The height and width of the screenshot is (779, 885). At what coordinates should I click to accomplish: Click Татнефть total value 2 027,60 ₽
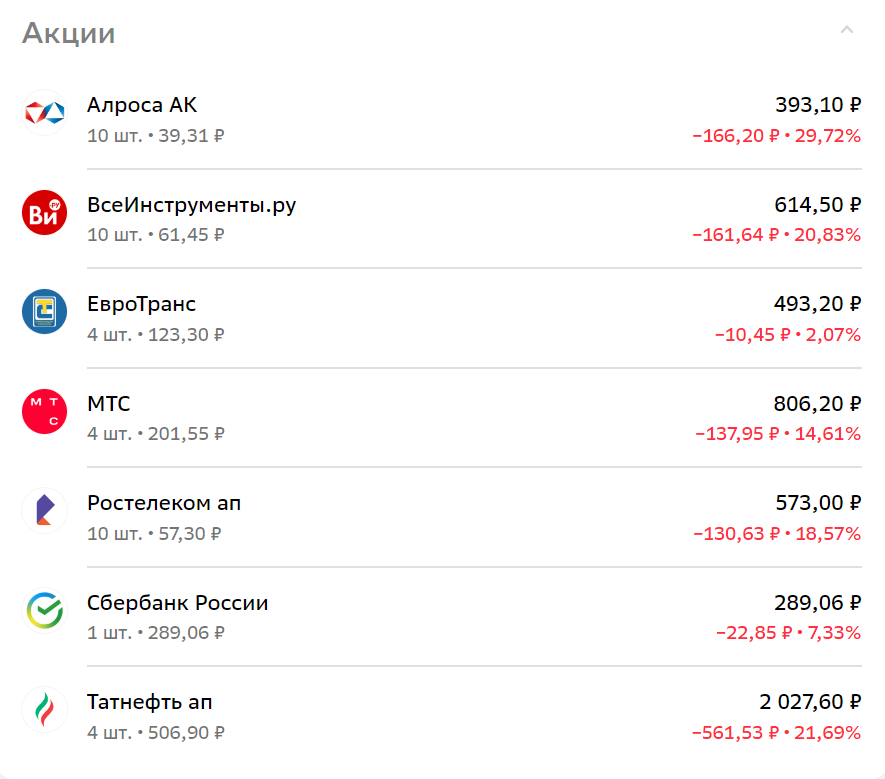tap(810, 702)
